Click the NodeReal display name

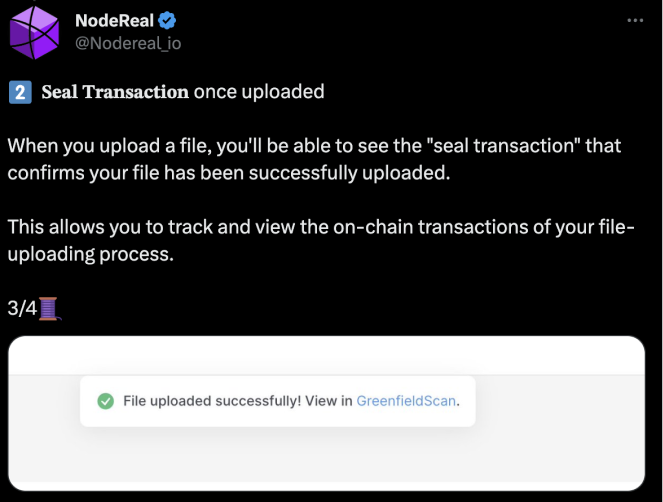[115, 21]
